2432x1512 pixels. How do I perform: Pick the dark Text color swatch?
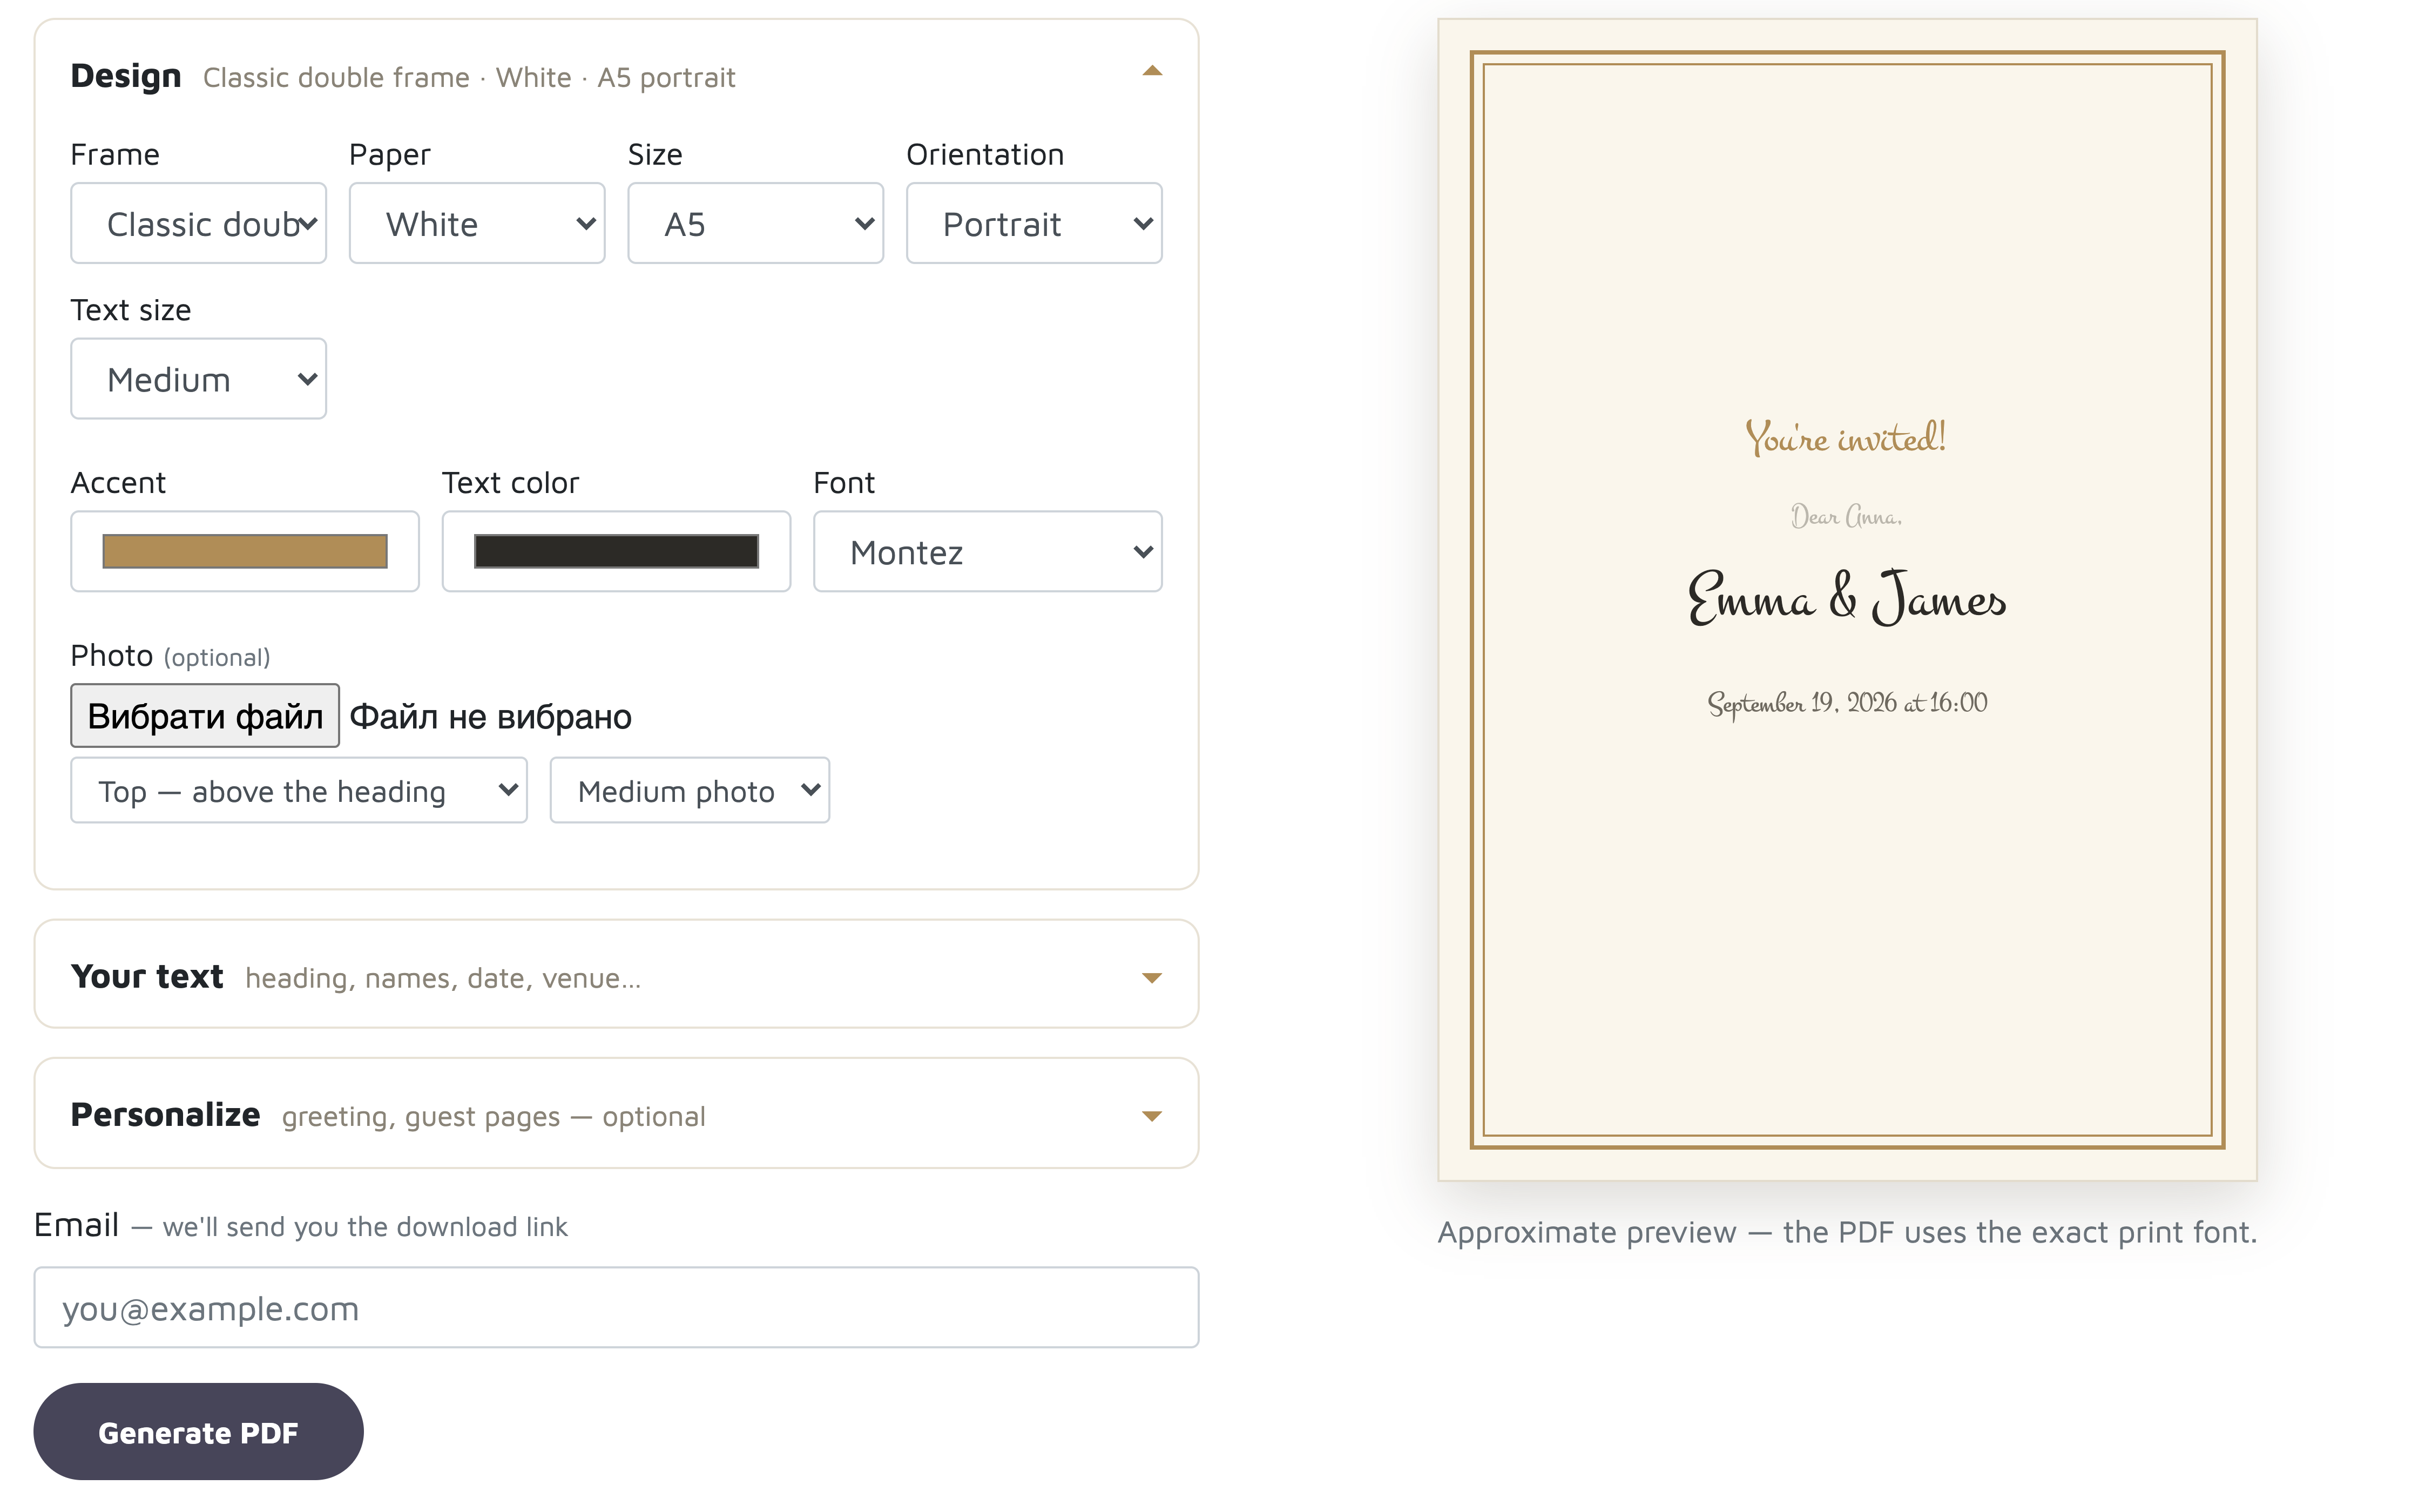616,552
